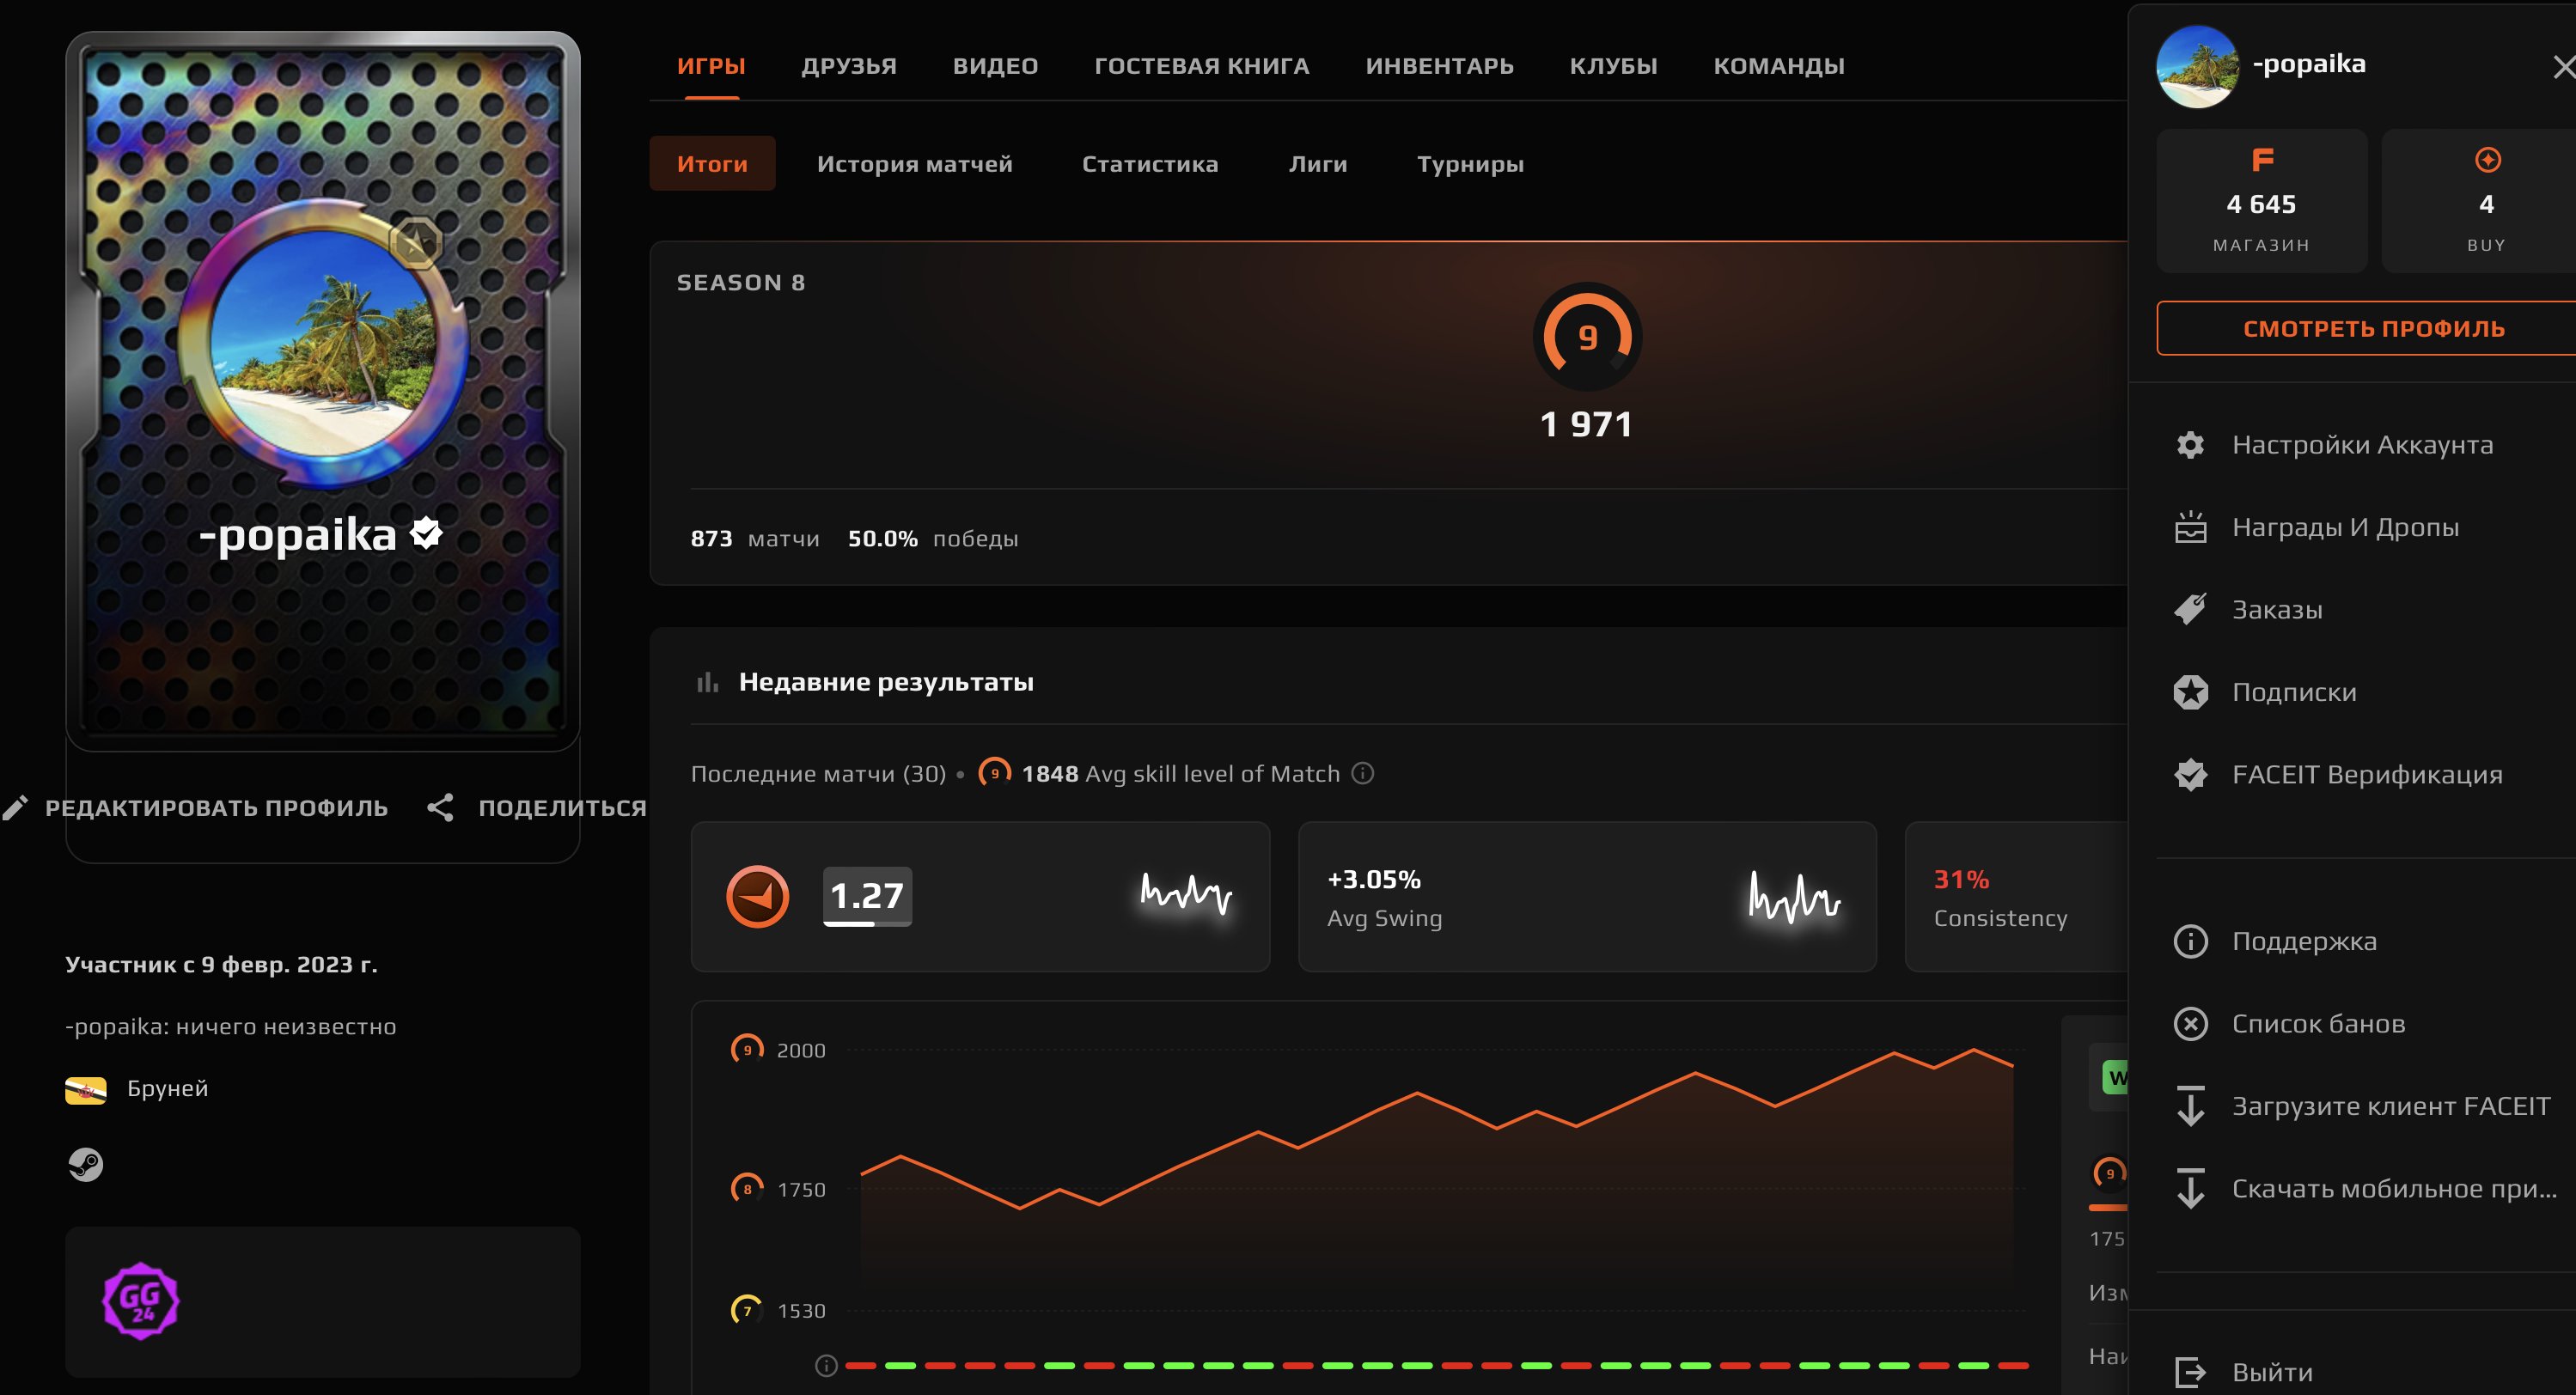Click Скачать мобильное приложение link
Image resolution: width=2576 pixels, height=1395 pixels.
tap(2362, 1189)
